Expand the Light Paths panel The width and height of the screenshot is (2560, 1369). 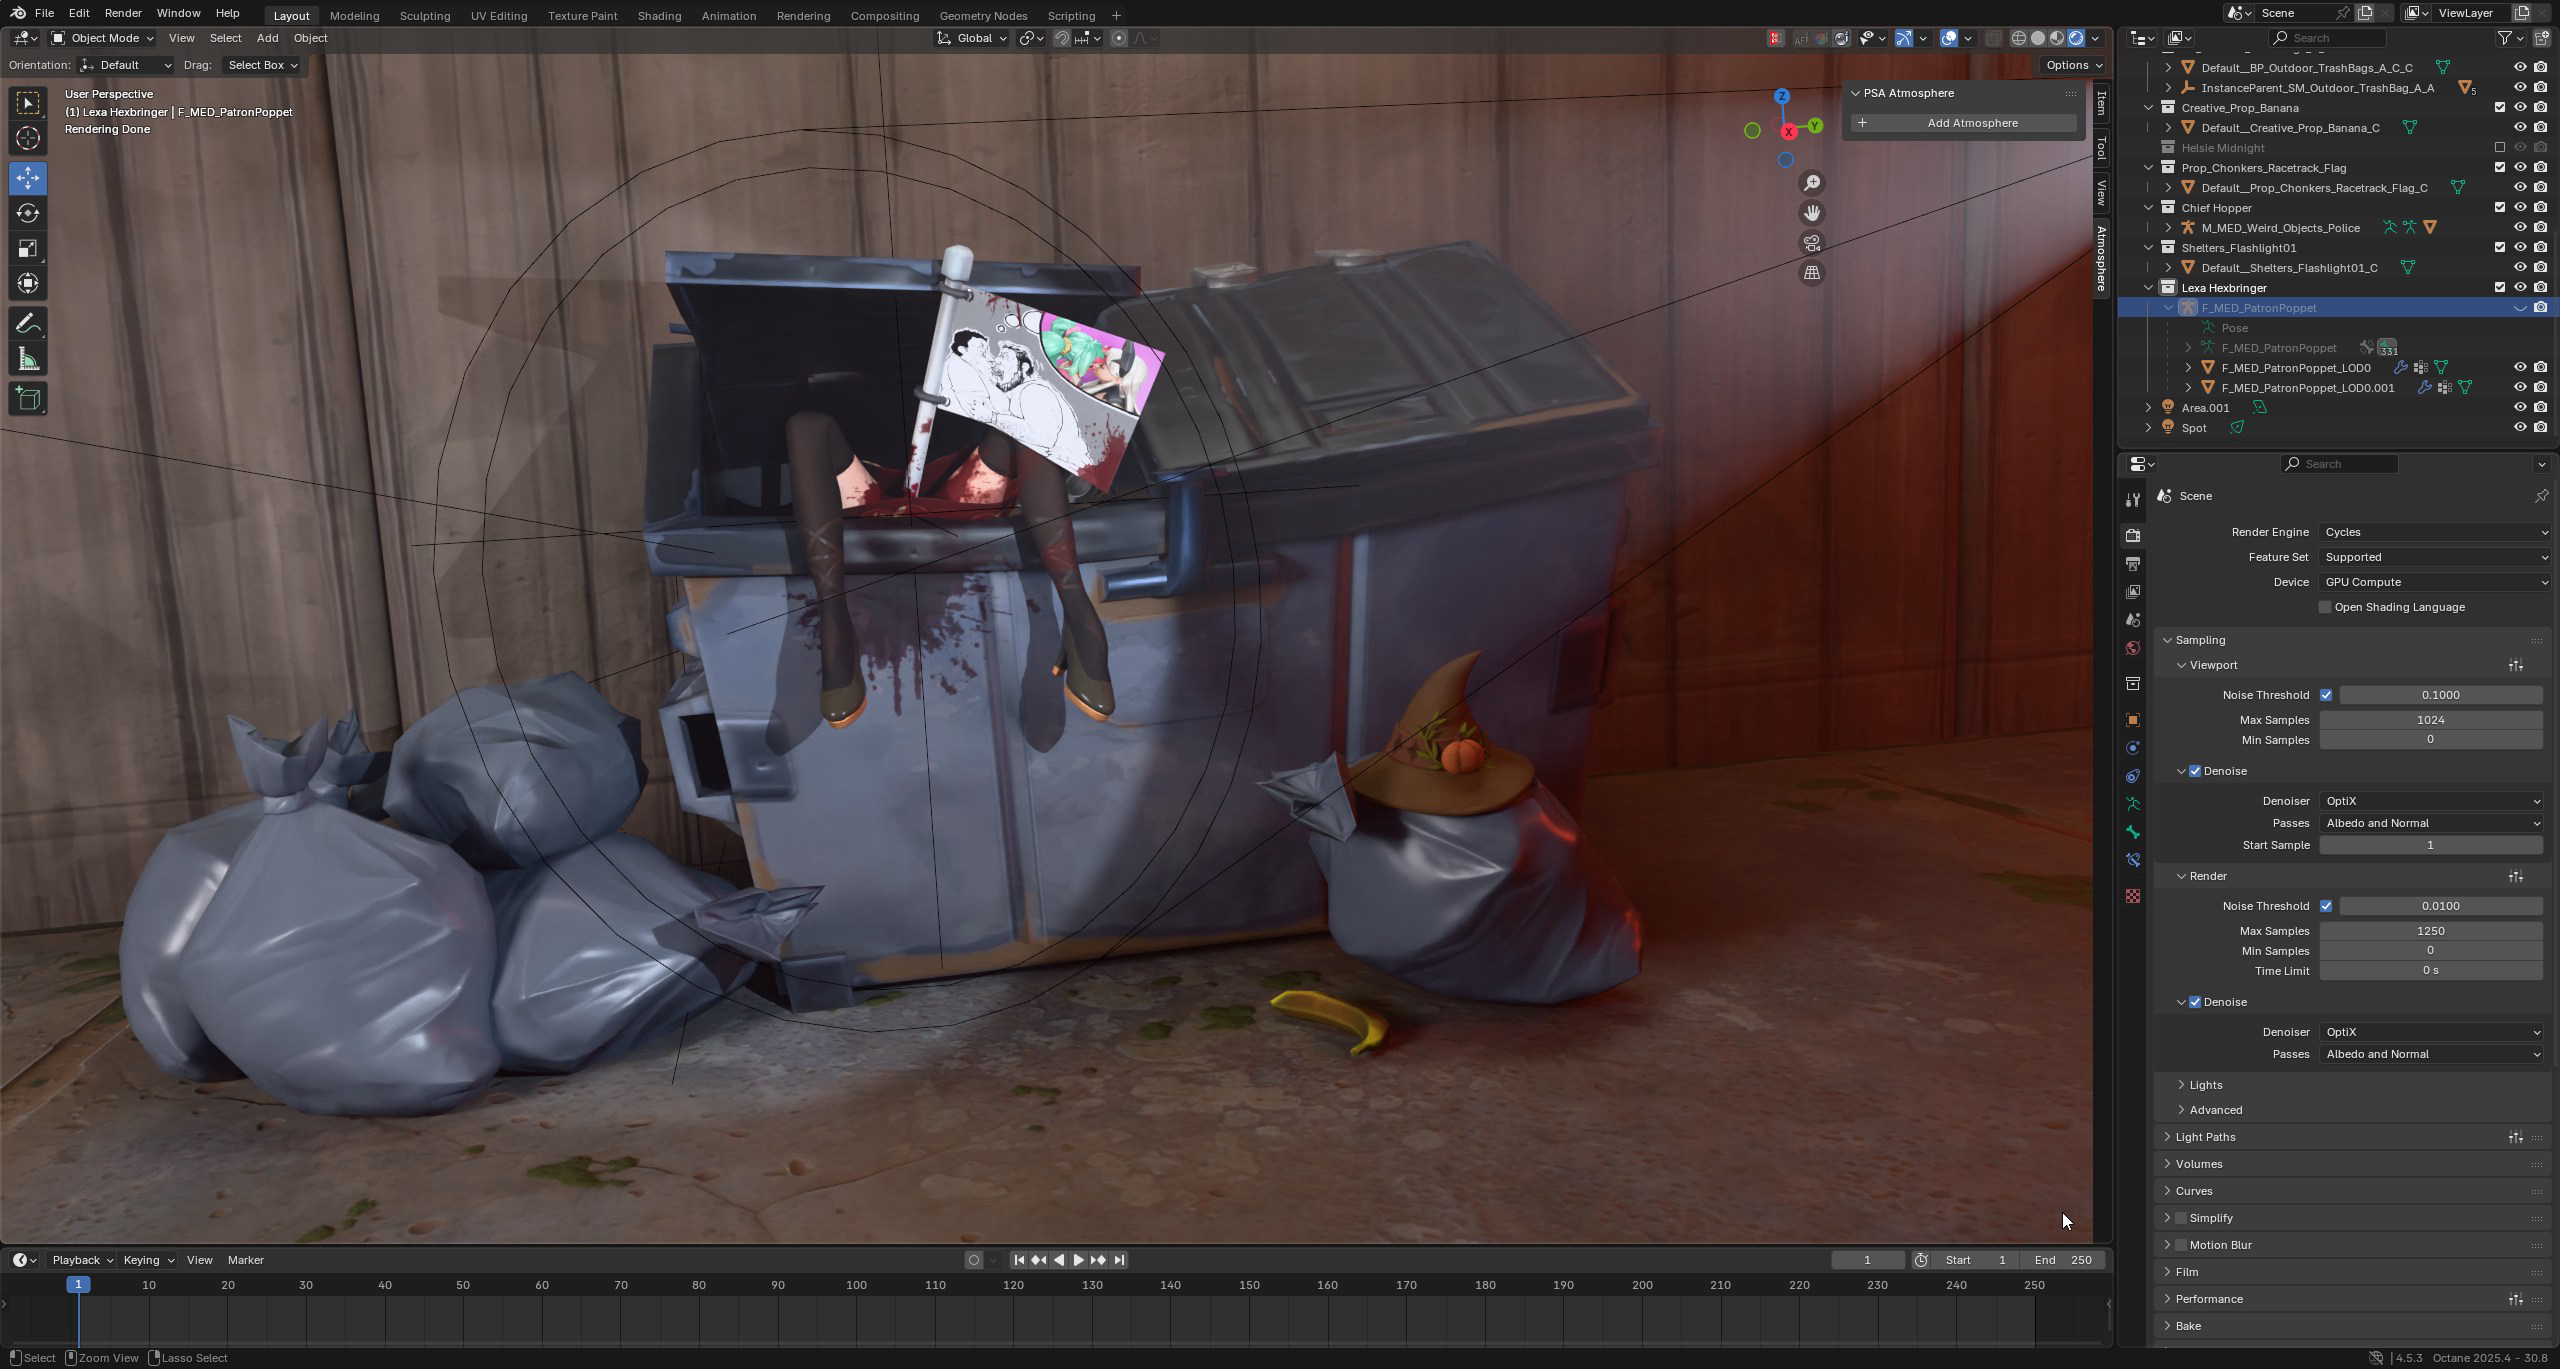click(2205, 1137)
